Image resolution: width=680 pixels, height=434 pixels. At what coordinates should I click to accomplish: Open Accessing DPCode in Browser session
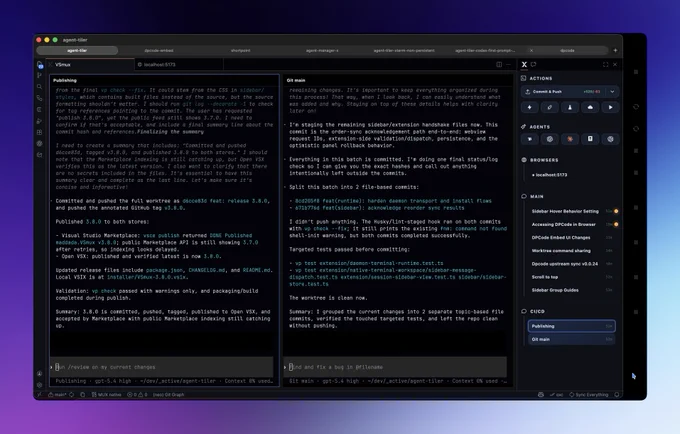(572, 225)
